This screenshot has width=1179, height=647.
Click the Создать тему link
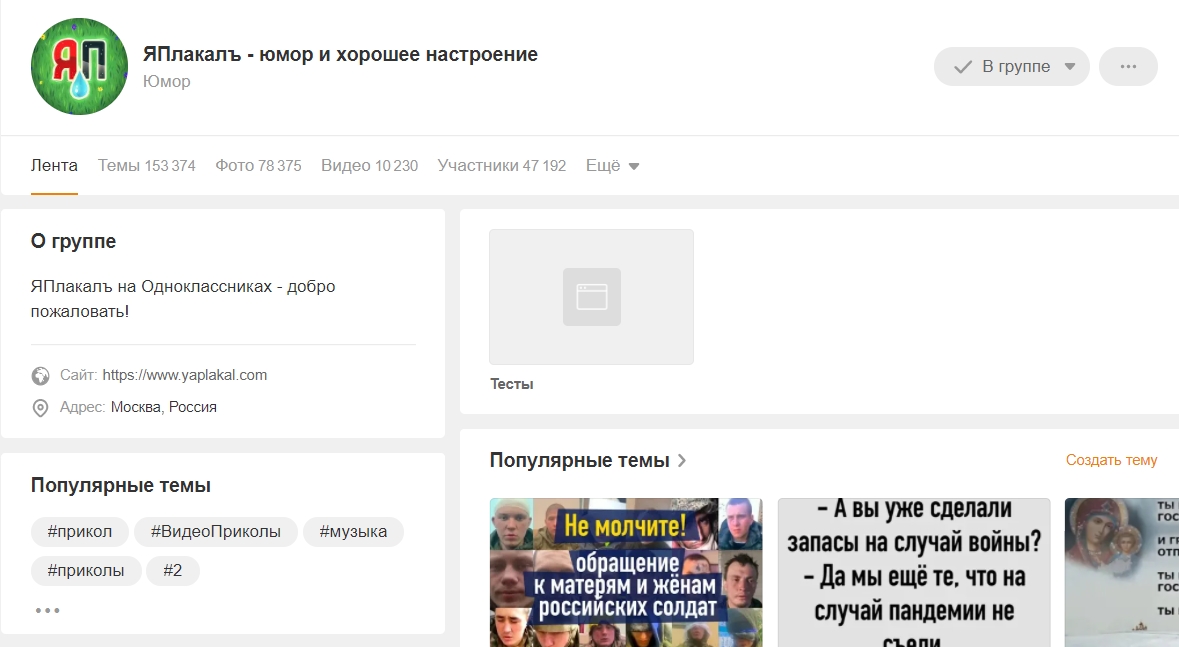click(x=1111, y=460)
